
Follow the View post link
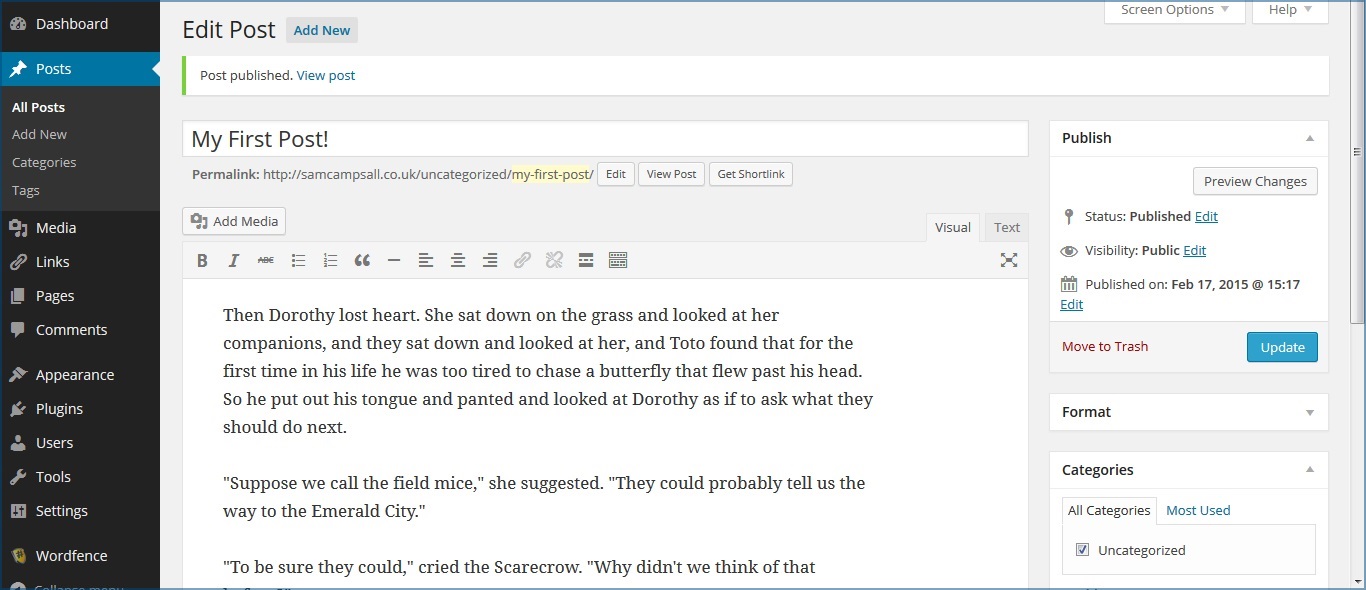point(326,75)
